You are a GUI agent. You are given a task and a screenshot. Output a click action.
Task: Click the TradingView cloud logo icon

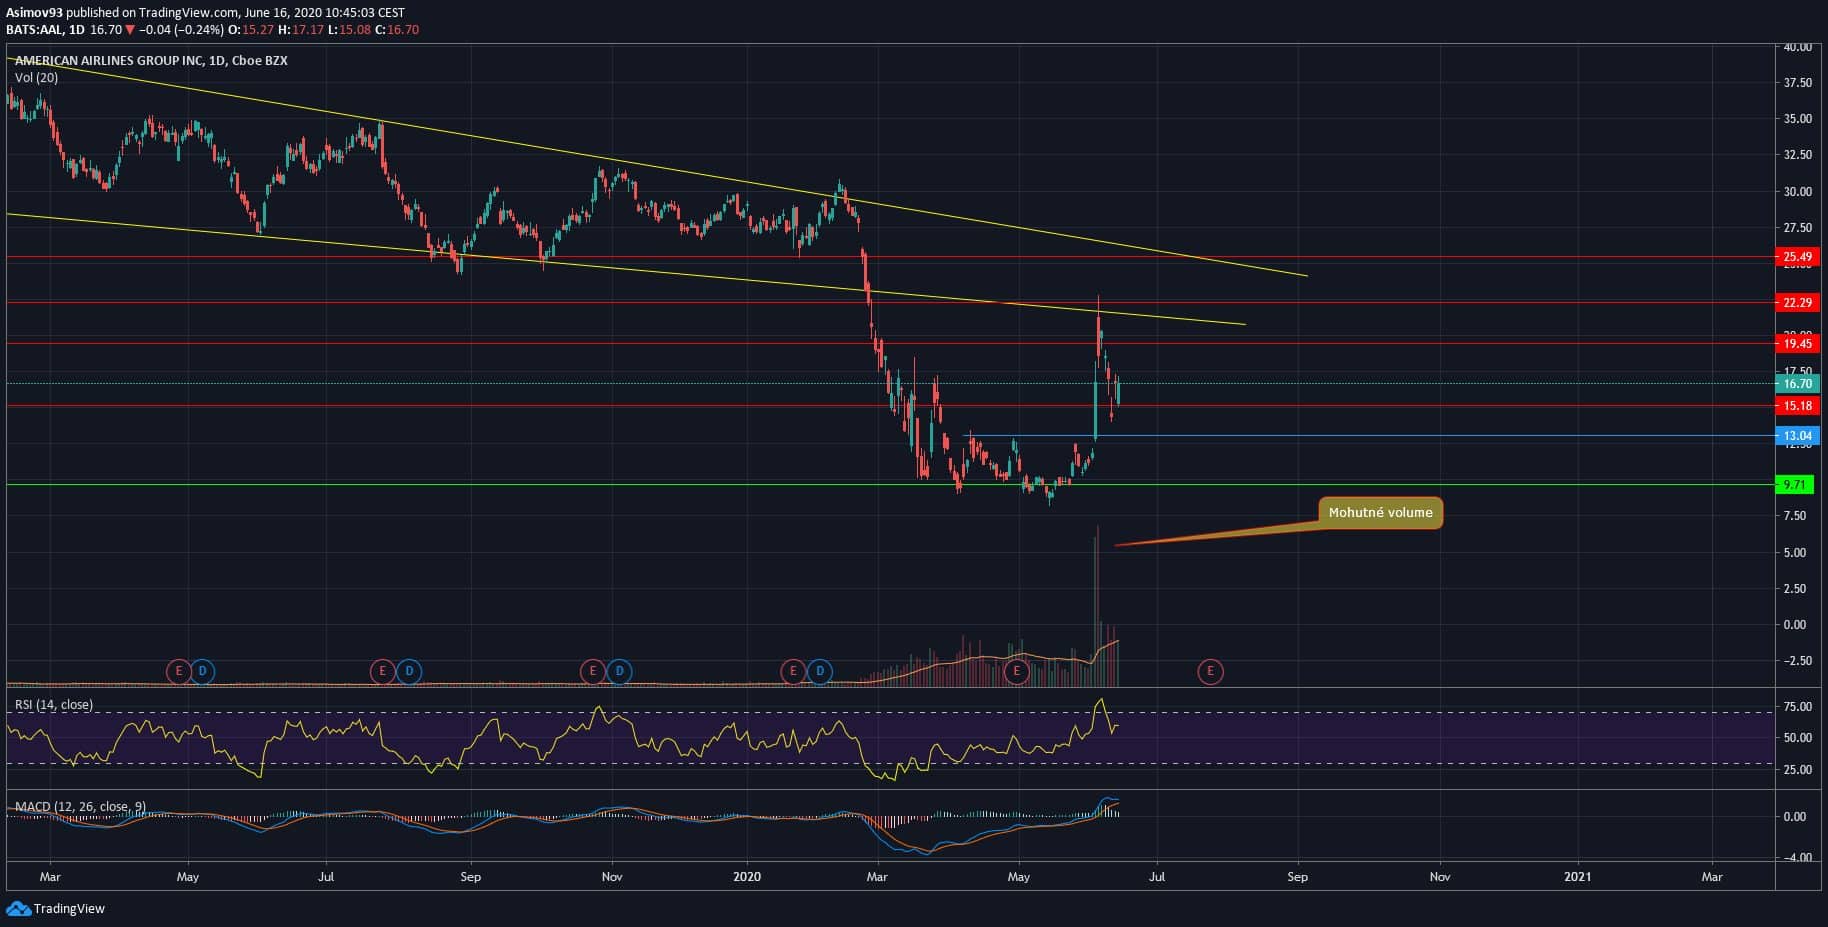point(18,908)
